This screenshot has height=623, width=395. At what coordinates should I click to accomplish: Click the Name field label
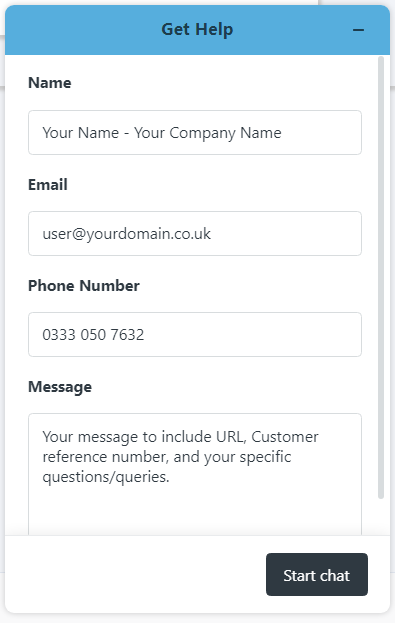click(x=50, y=83)
